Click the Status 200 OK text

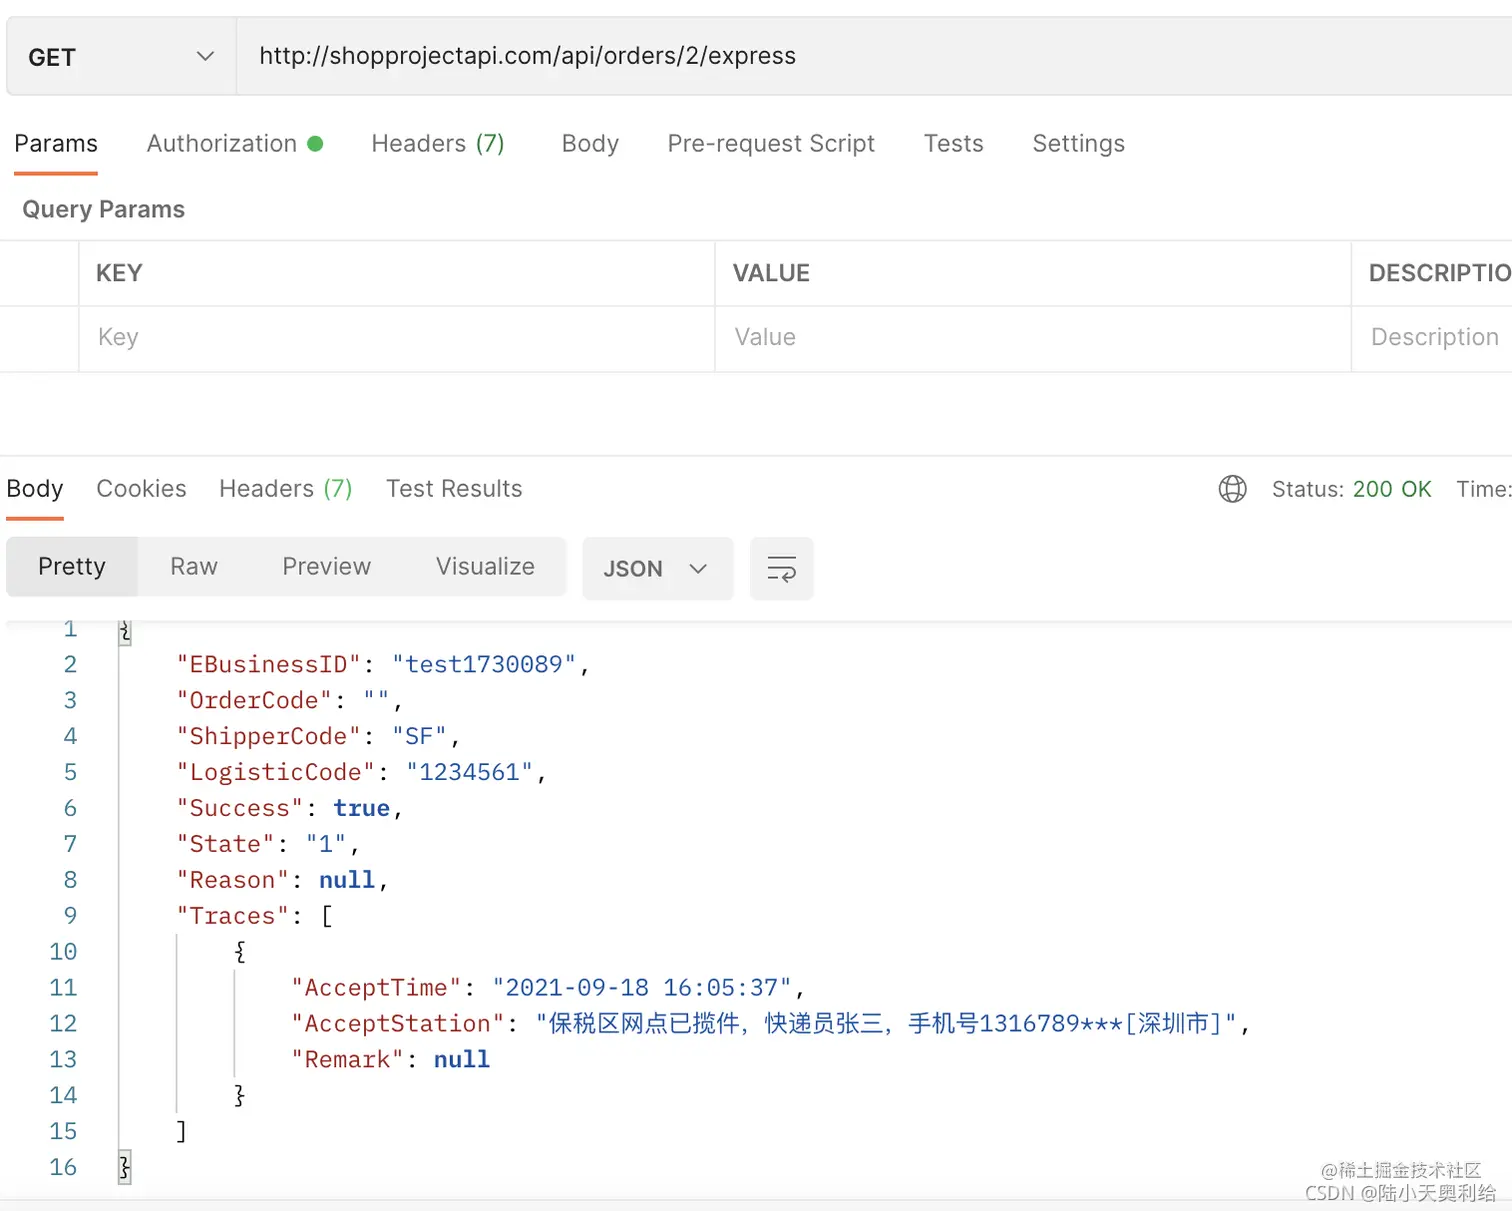pyautogui.click(x=1351, y=489)
